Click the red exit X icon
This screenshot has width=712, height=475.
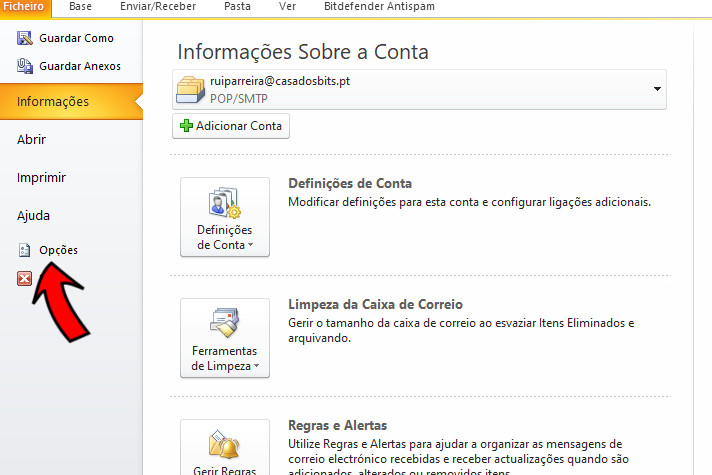[25, 278]
